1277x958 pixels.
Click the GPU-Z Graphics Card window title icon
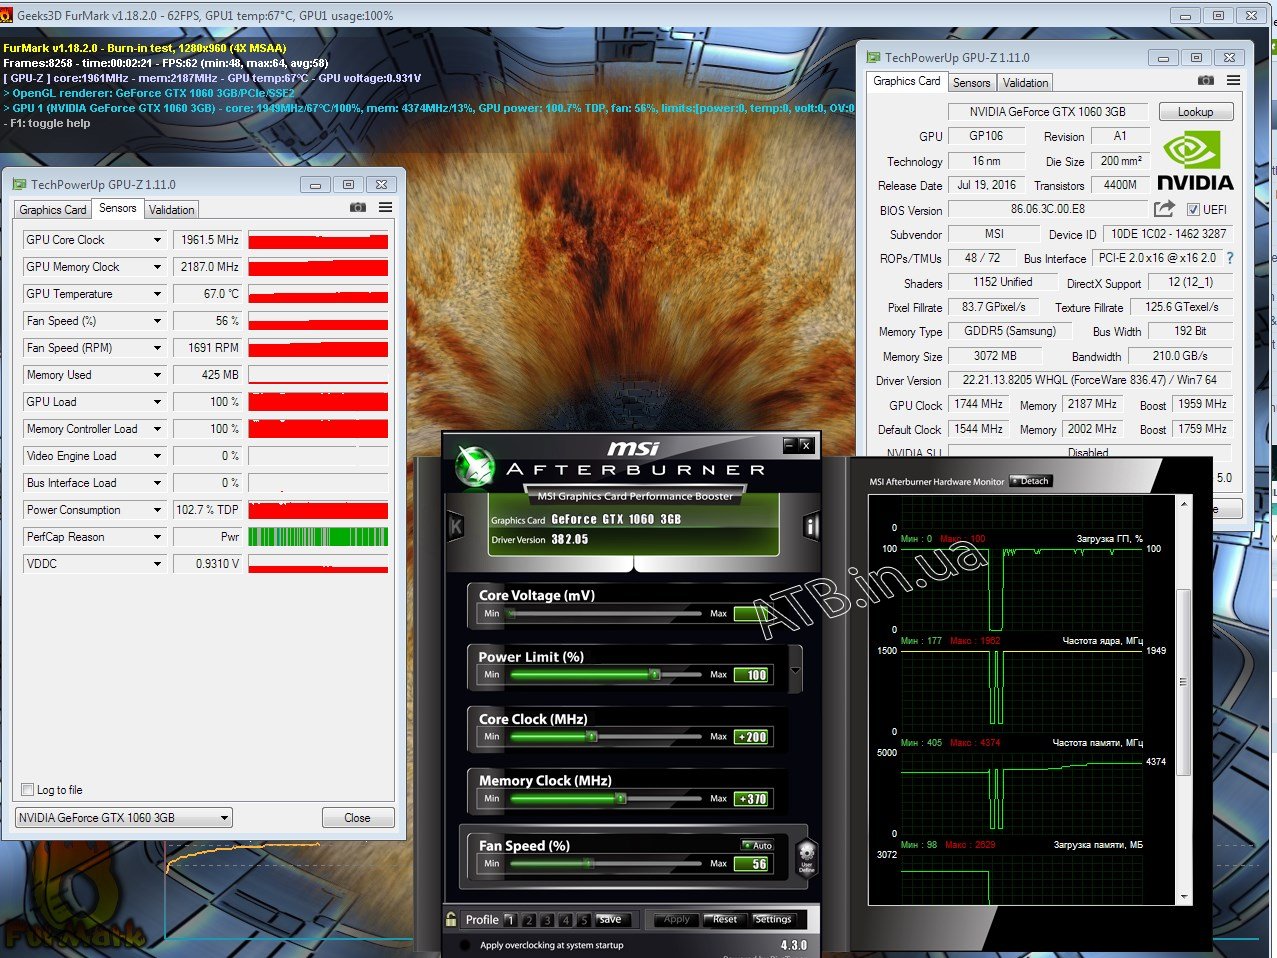[x=873, y=57]
